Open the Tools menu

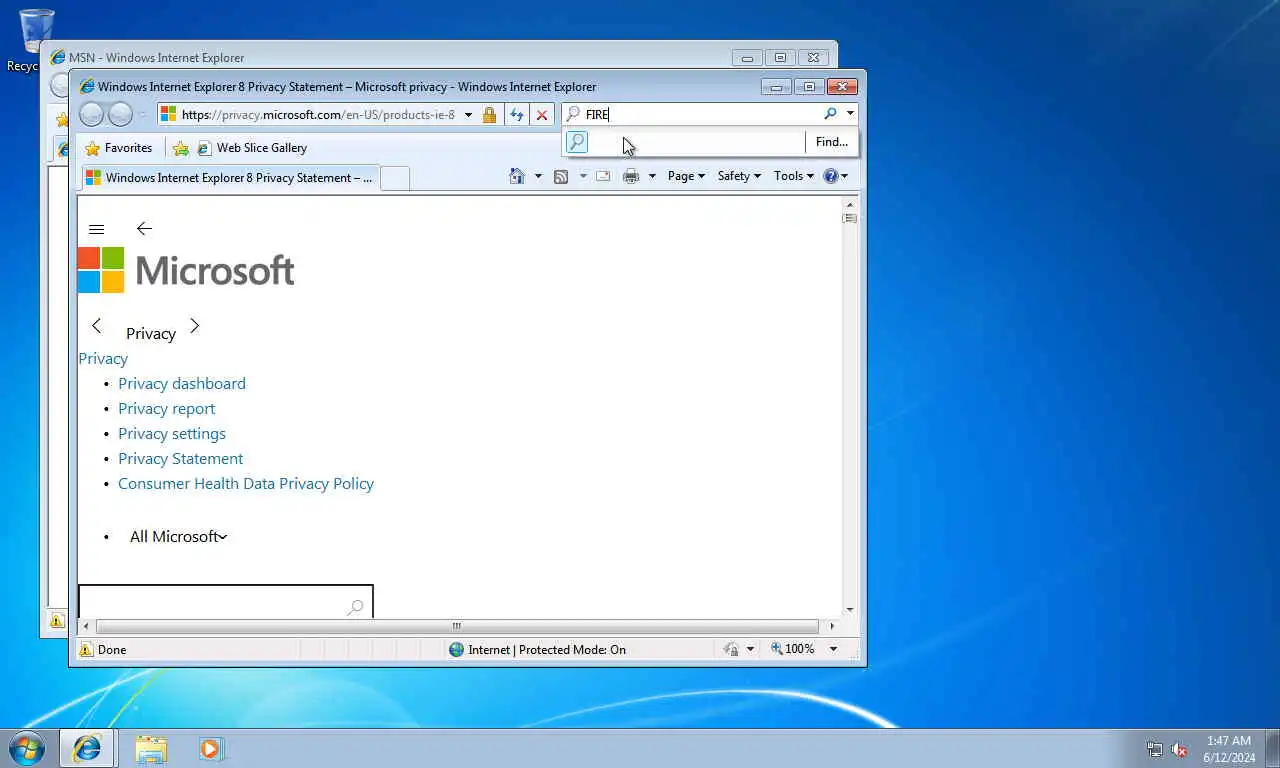[x=793, y=176]
